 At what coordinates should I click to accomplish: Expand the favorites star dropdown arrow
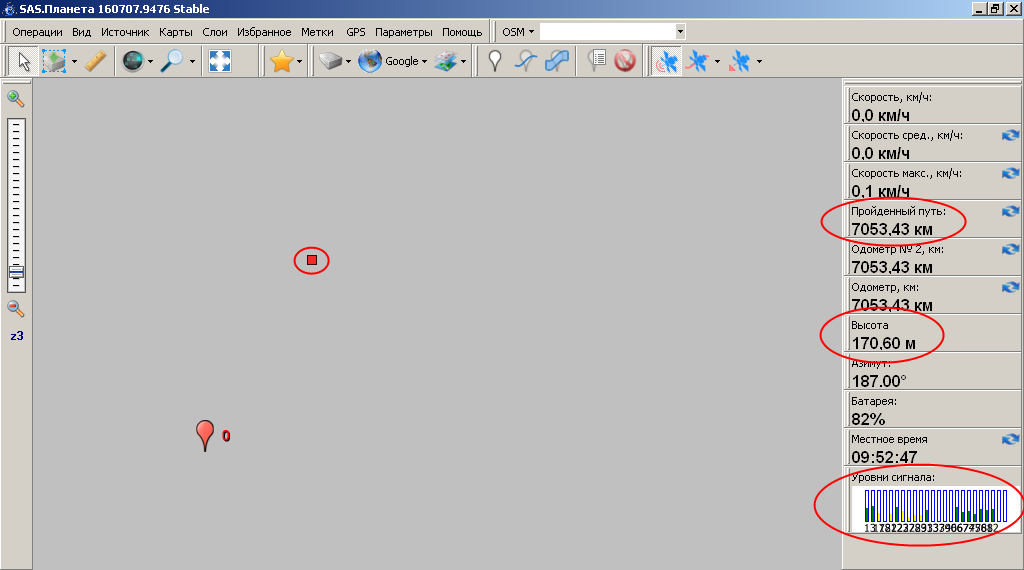coord(299,62)
